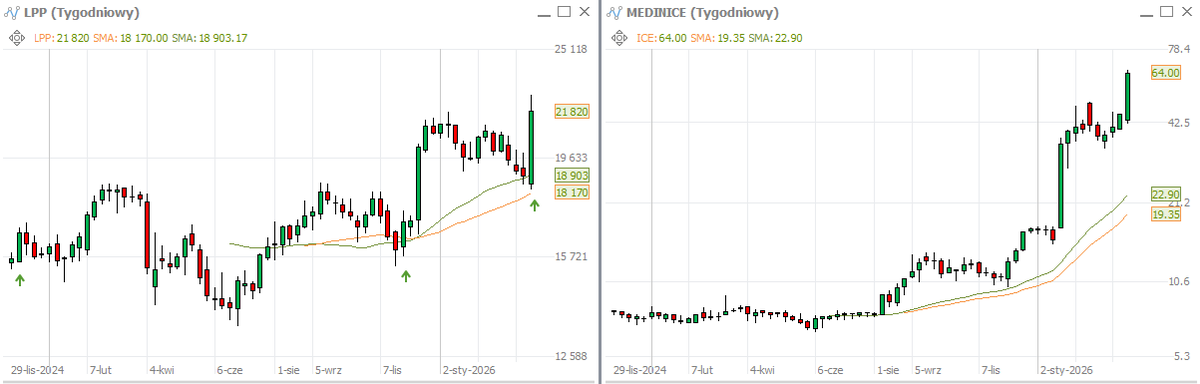
Task: Click the 12 588 price axis label
Action: tap(570, 356)
